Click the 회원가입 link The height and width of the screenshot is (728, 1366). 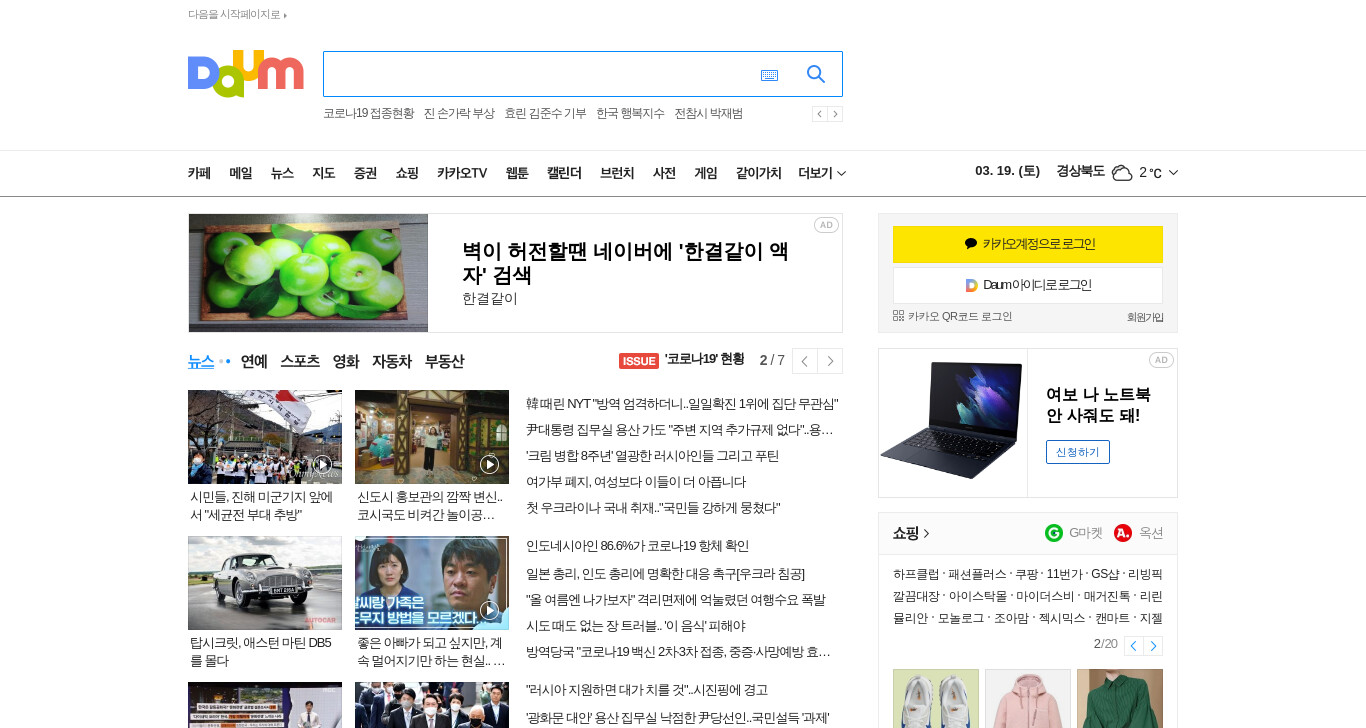coord(1145,317)
